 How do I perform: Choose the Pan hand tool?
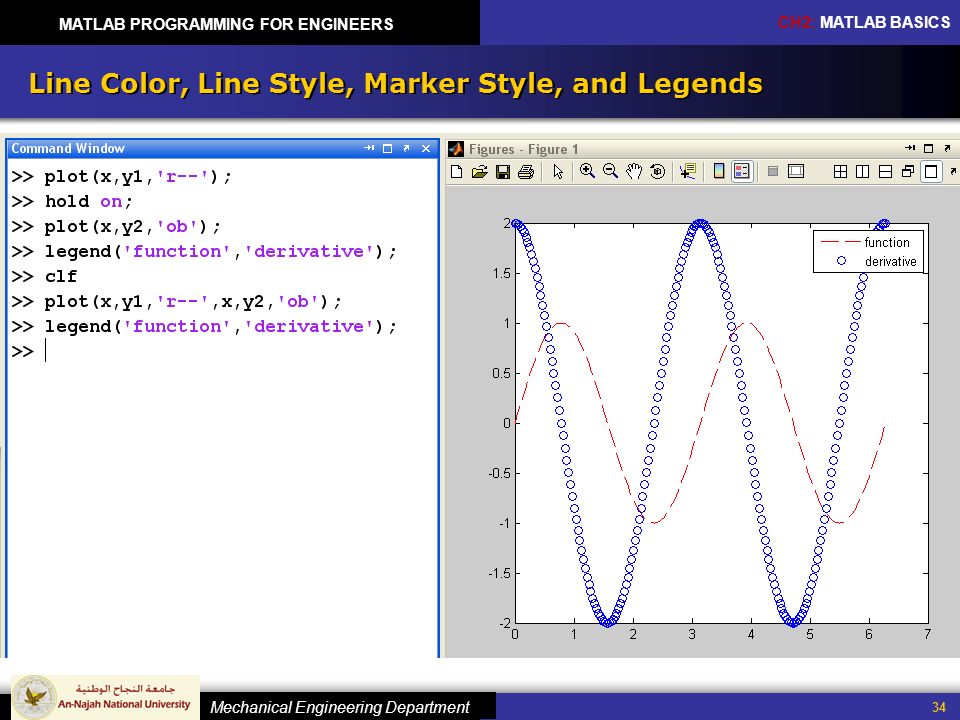(634, 171)
